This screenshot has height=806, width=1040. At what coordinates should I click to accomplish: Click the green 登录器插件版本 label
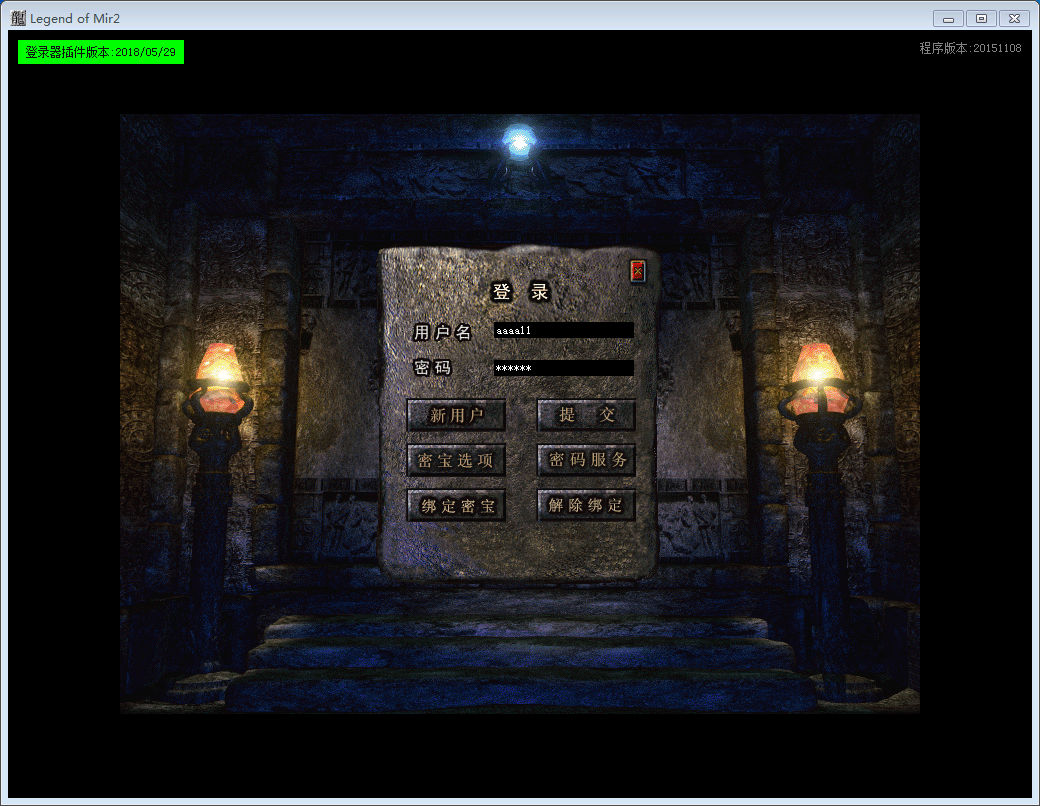101,52
